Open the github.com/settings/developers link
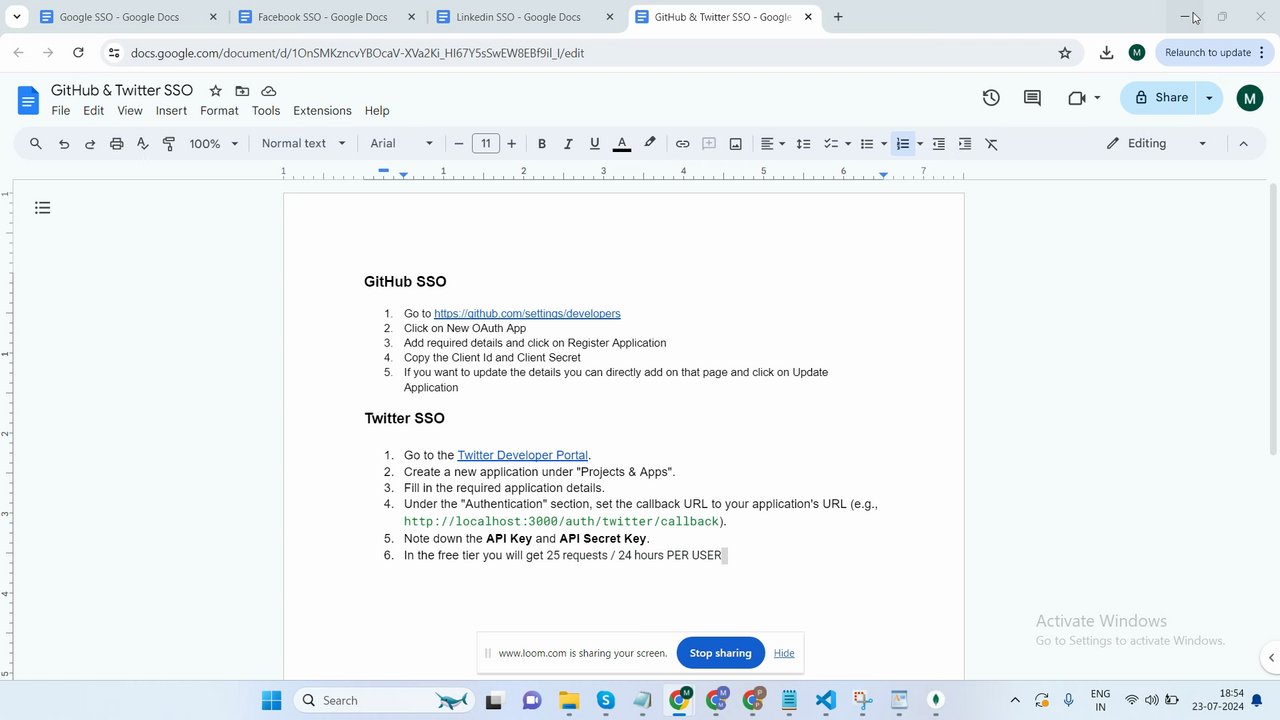The width and height of the screenshot is (1280, 720). [x=527, y=314]
